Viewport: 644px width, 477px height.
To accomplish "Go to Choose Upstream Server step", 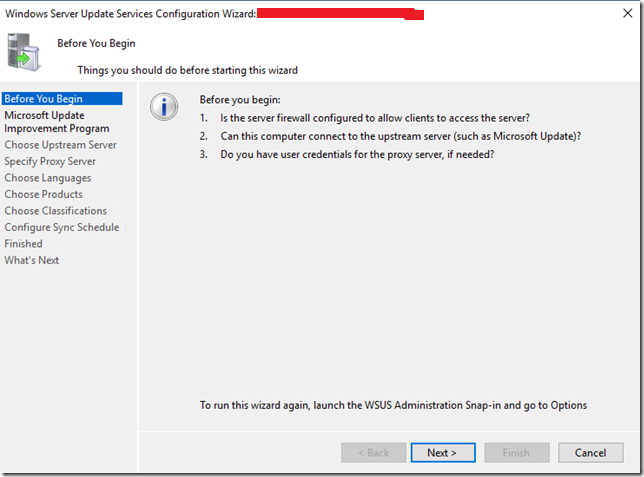I will pos(60,145).
